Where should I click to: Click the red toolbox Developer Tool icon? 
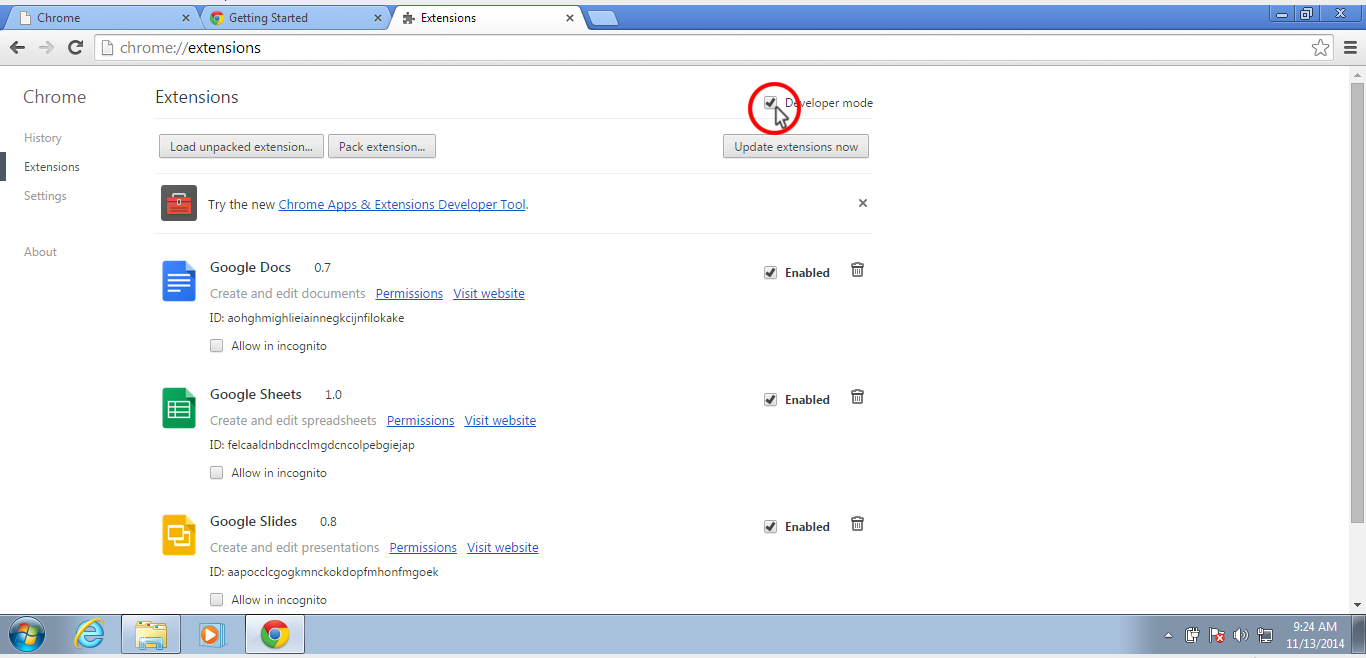pyautogui.click(x=179, y=203)
